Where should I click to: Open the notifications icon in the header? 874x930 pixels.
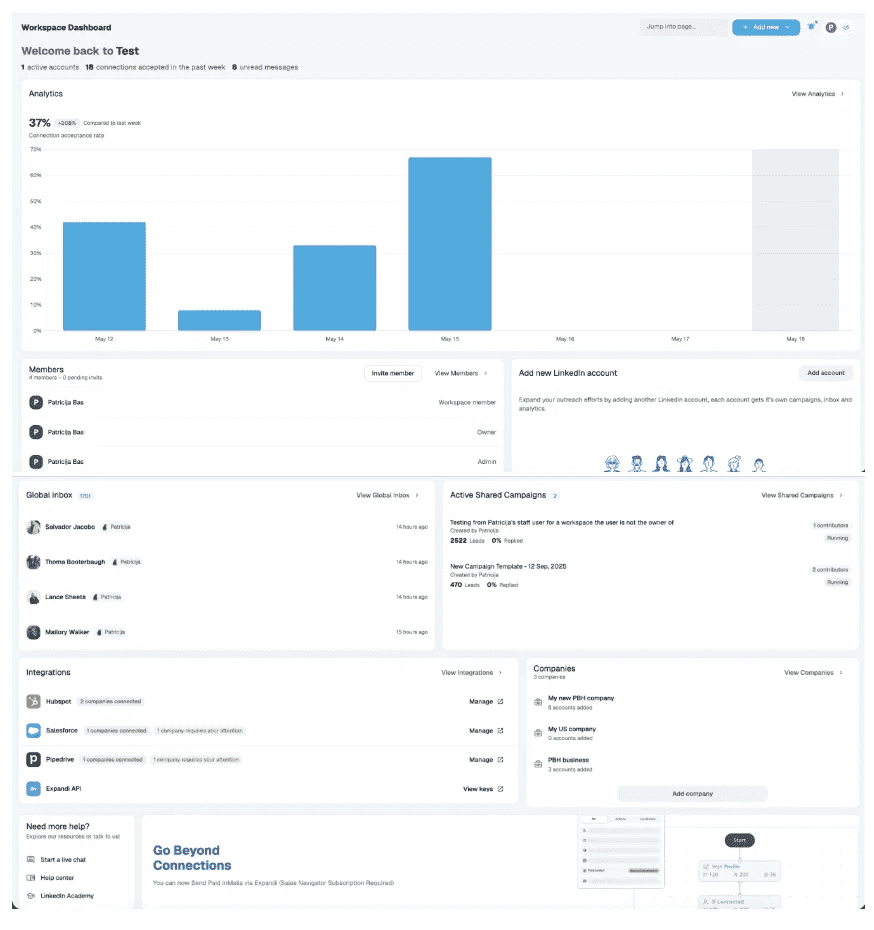812,26
